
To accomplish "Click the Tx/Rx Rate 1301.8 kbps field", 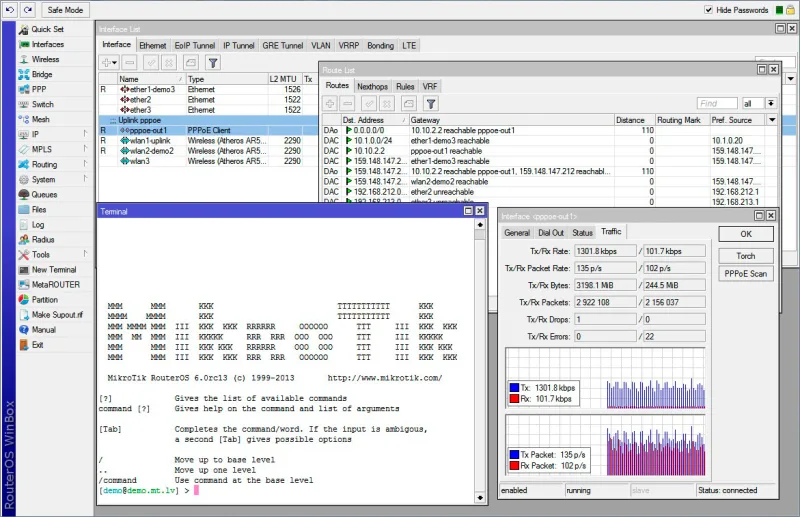I will [606, 251].
